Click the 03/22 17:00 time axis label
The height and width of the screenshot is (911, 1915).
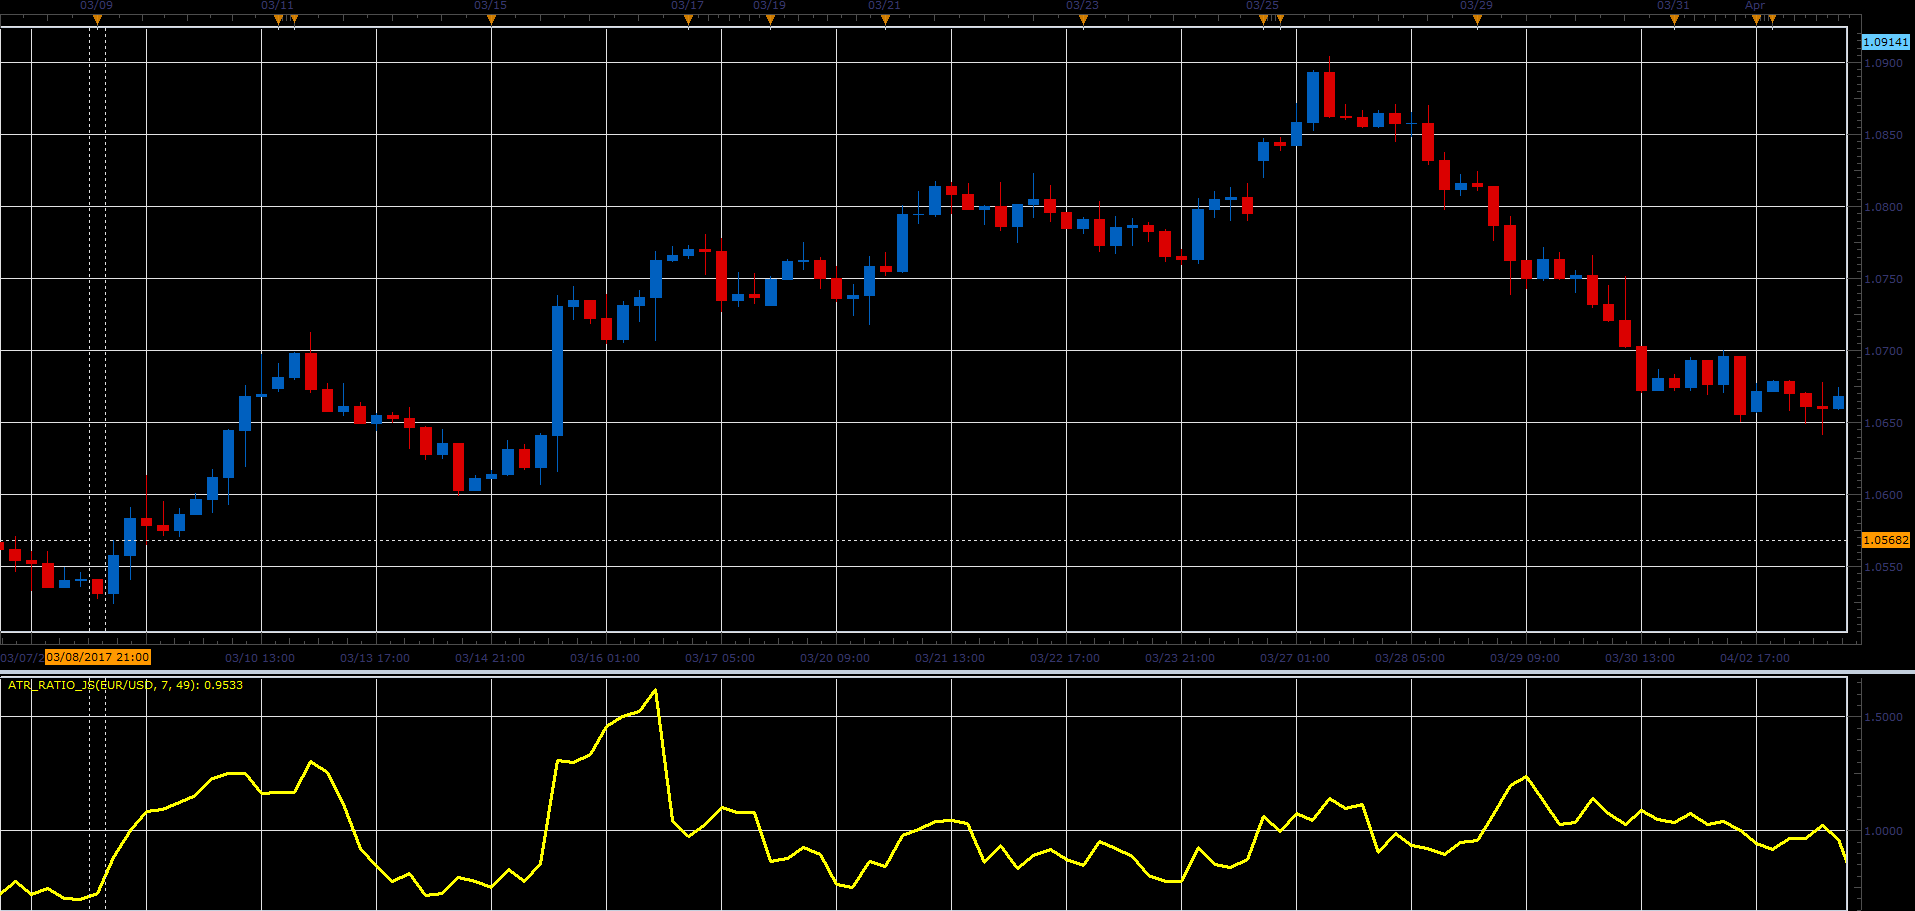[1065, 658]
